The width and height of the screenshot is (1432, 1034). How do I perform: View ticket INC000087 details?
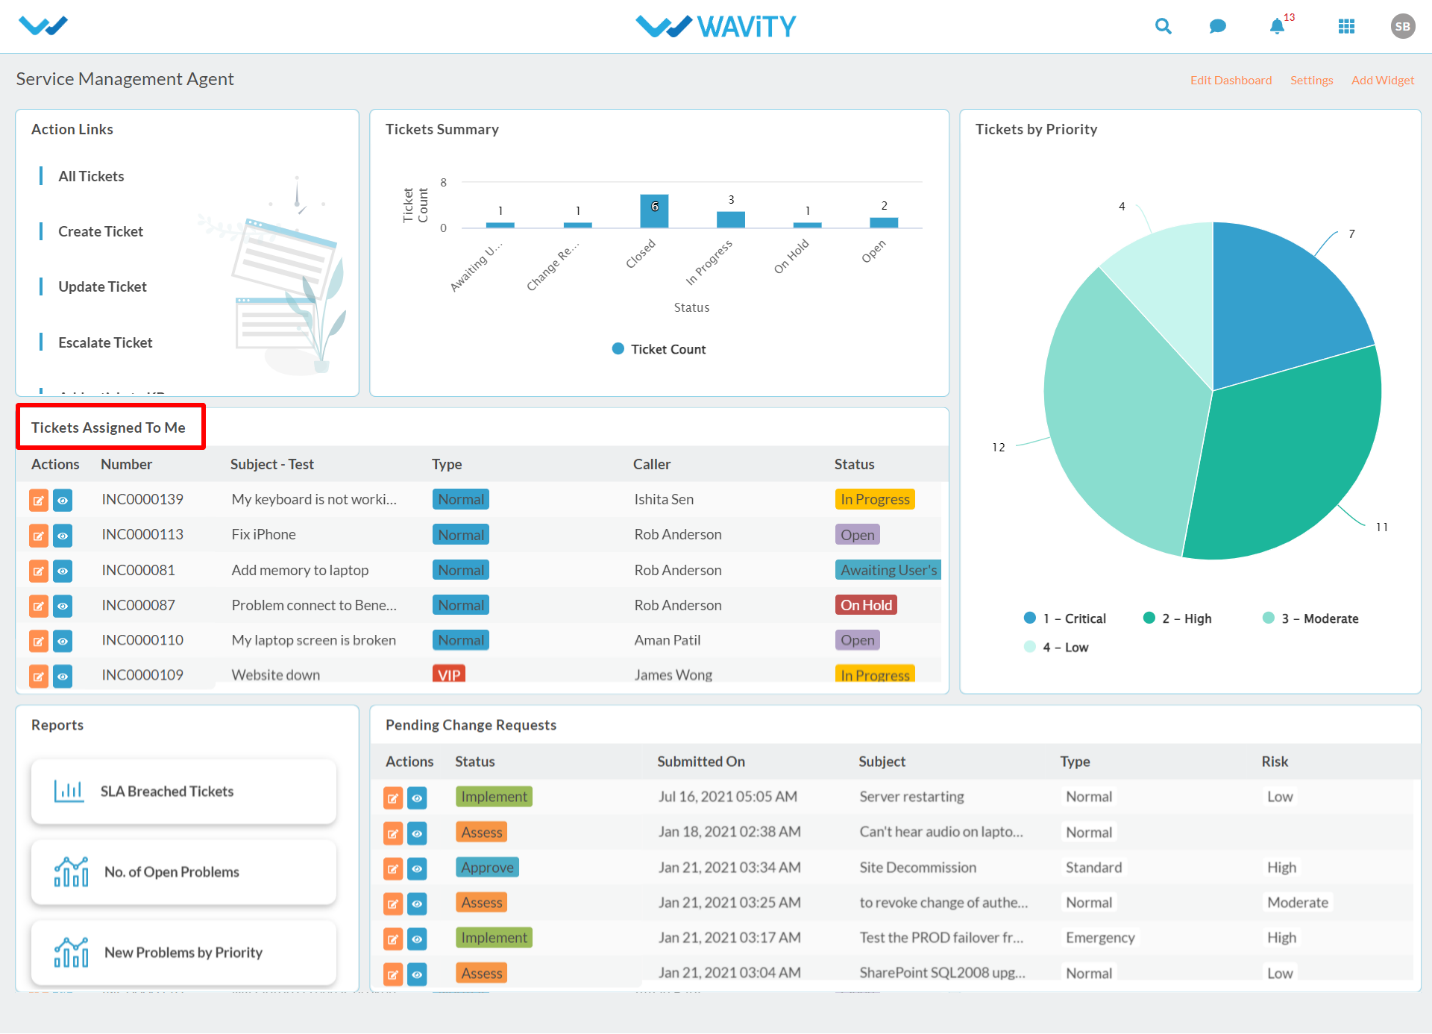(x=62, y=606)
